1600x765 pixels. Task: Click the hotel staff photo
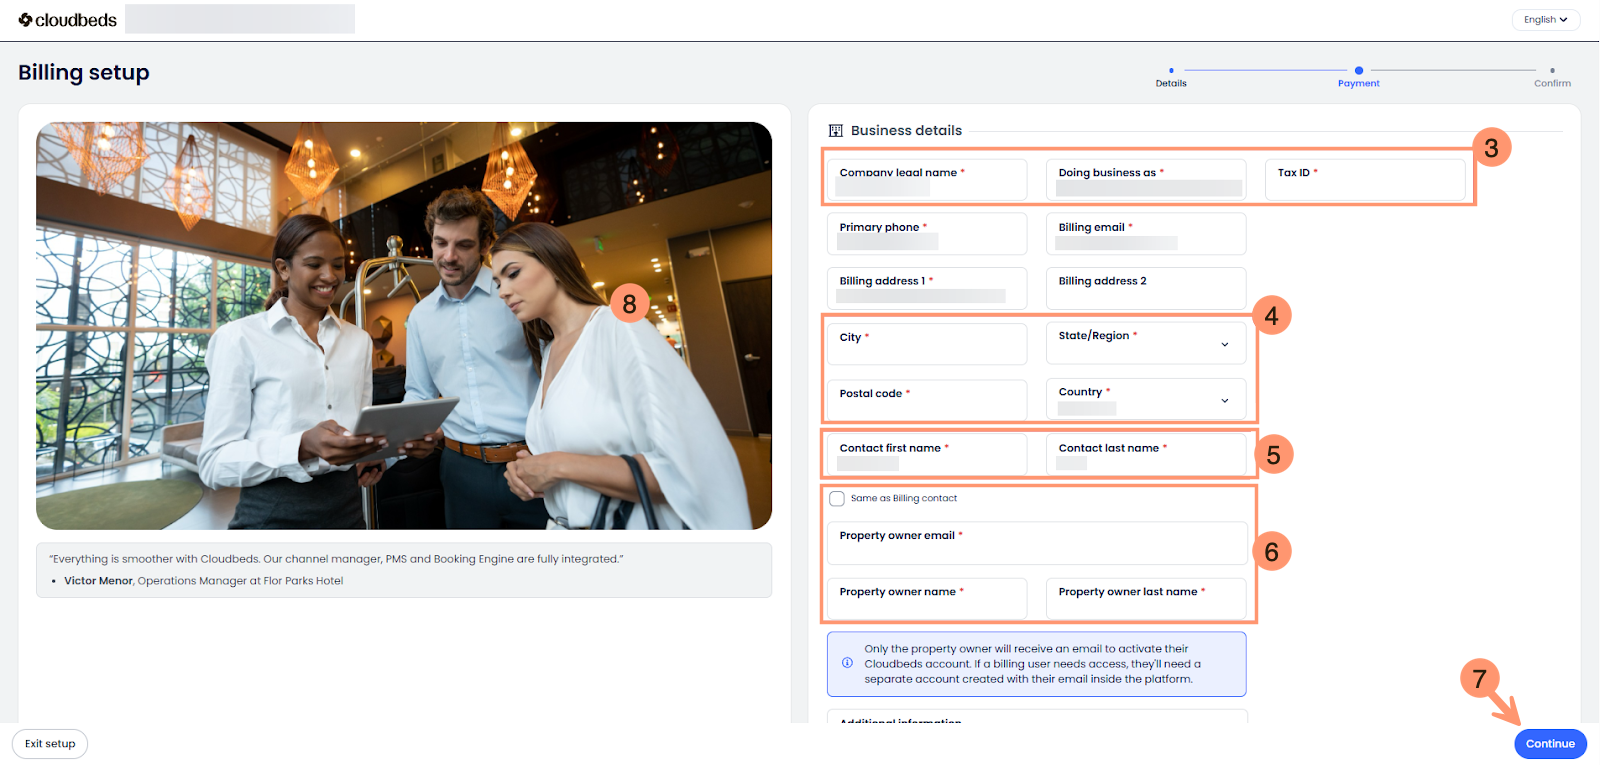404,326
